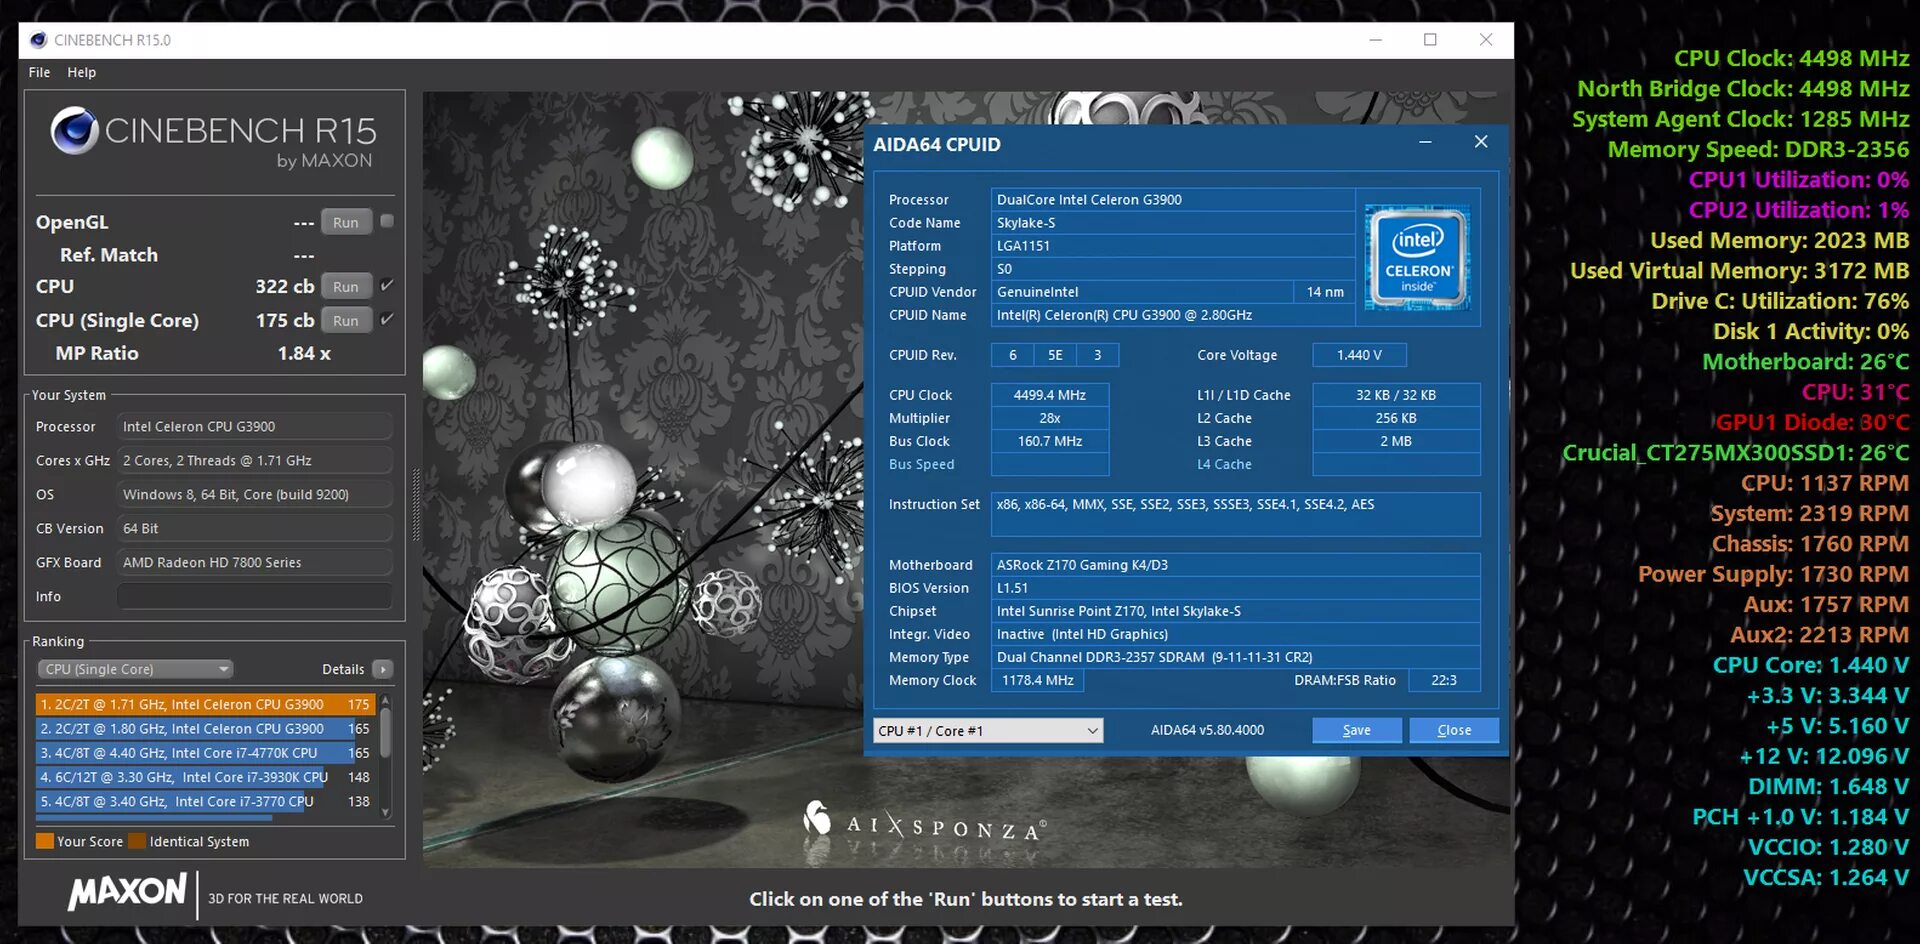Click the Motherboard value ASRock Z170 Gaming K4/D3

click(1236, 565)
